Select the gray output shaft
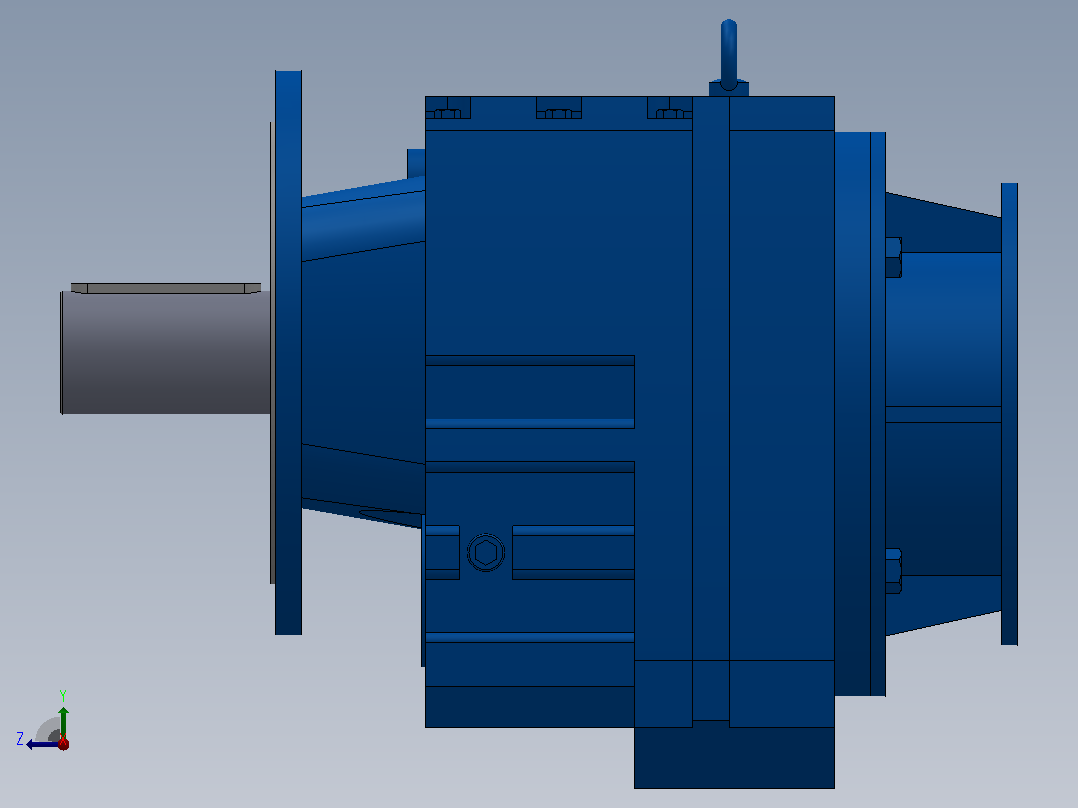 [x=165, y=352]
